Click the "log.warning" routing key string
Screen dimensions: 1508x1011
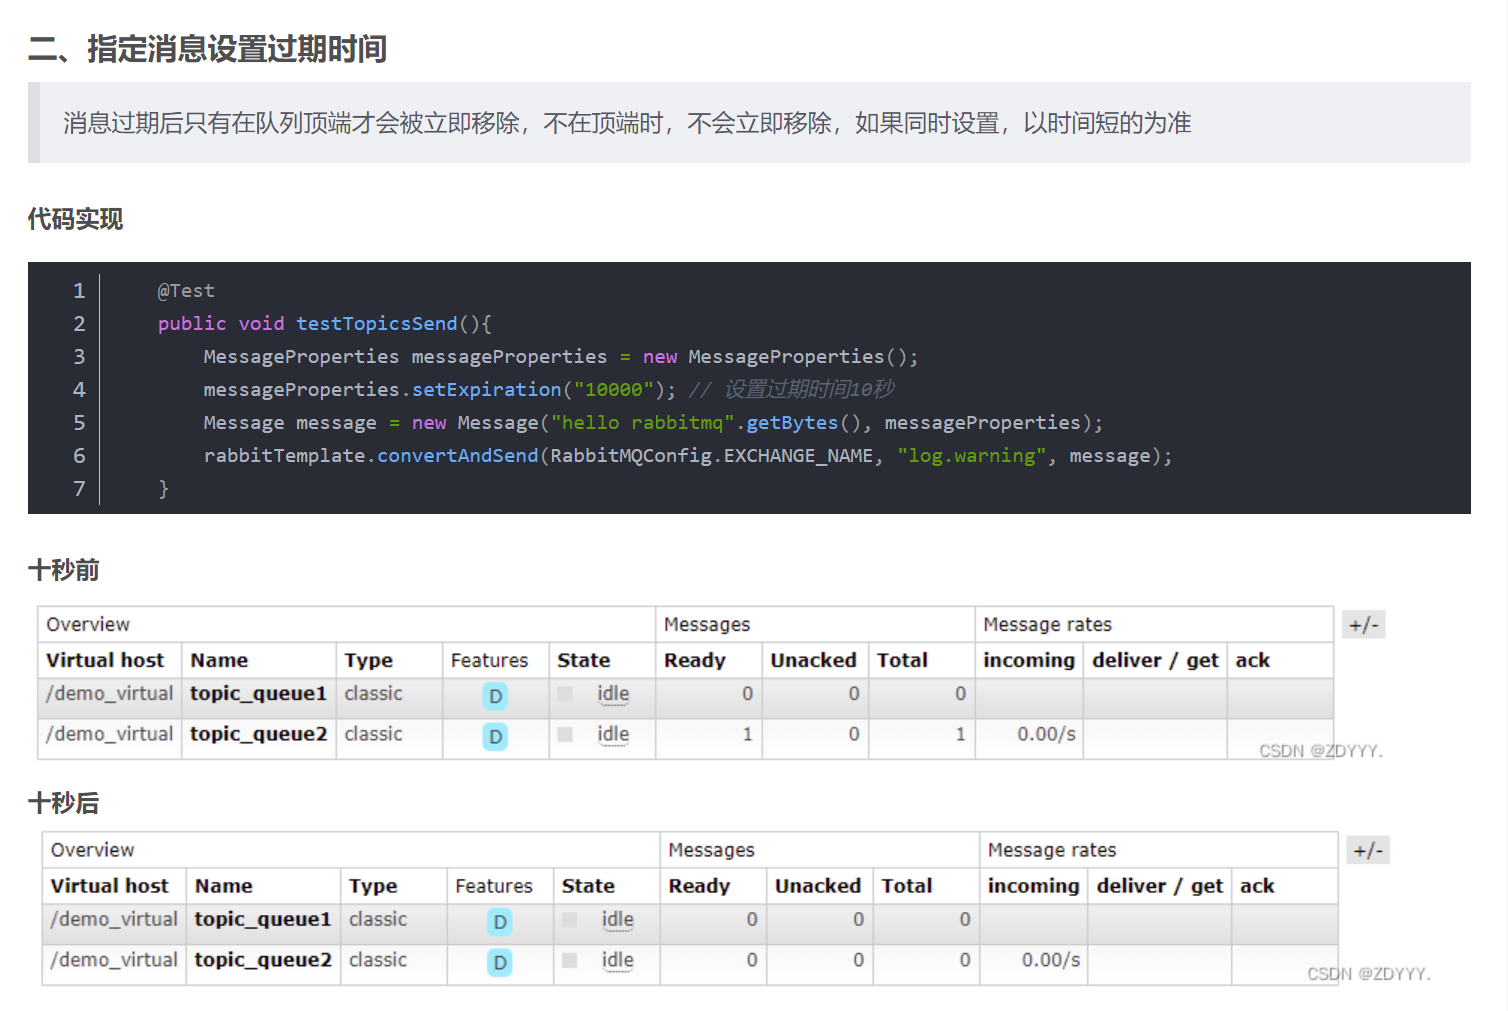point(972,456)
